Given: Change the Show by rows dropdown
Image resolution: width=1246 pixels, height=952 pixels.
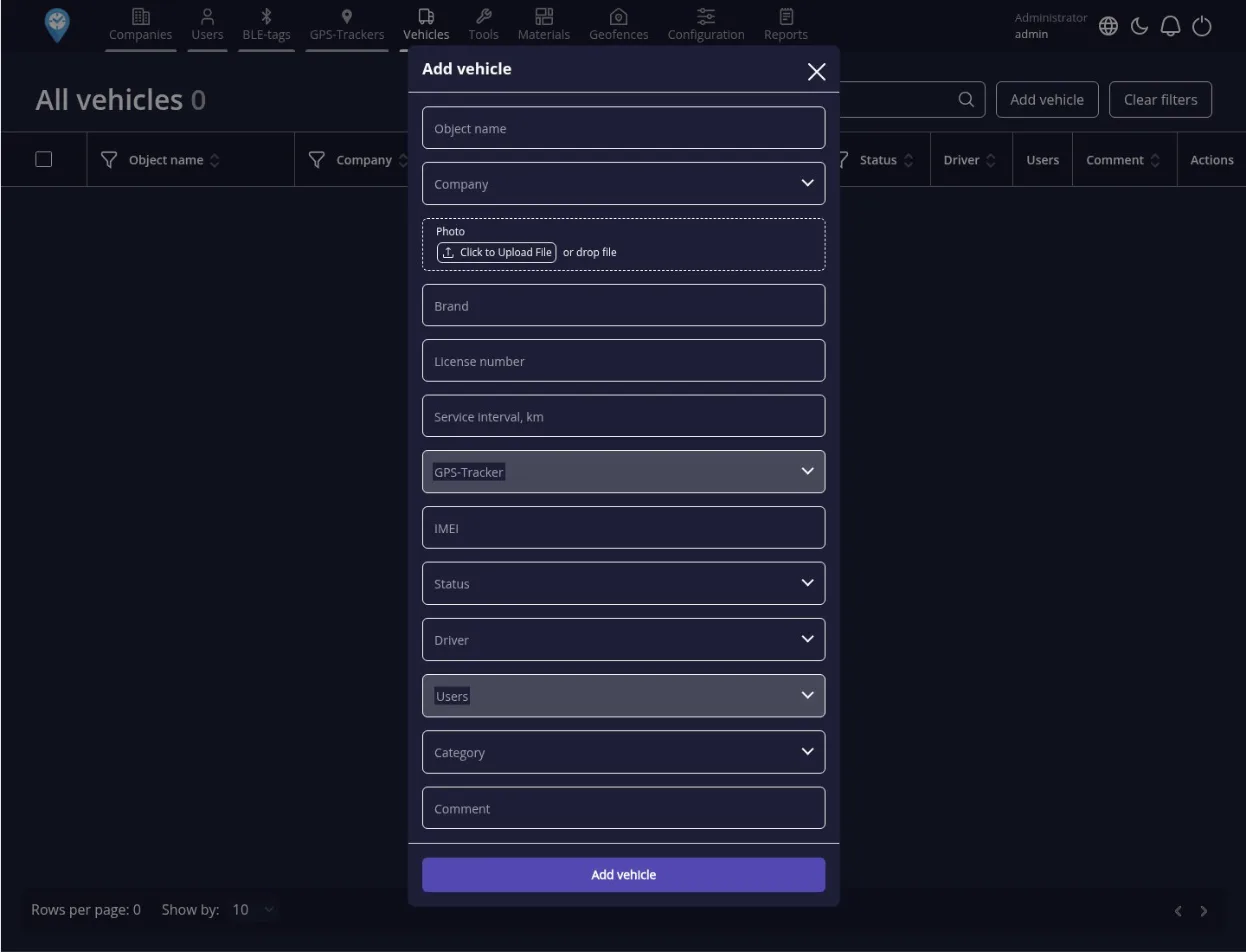Looking at the screenshot, I should tap(252, 910).
